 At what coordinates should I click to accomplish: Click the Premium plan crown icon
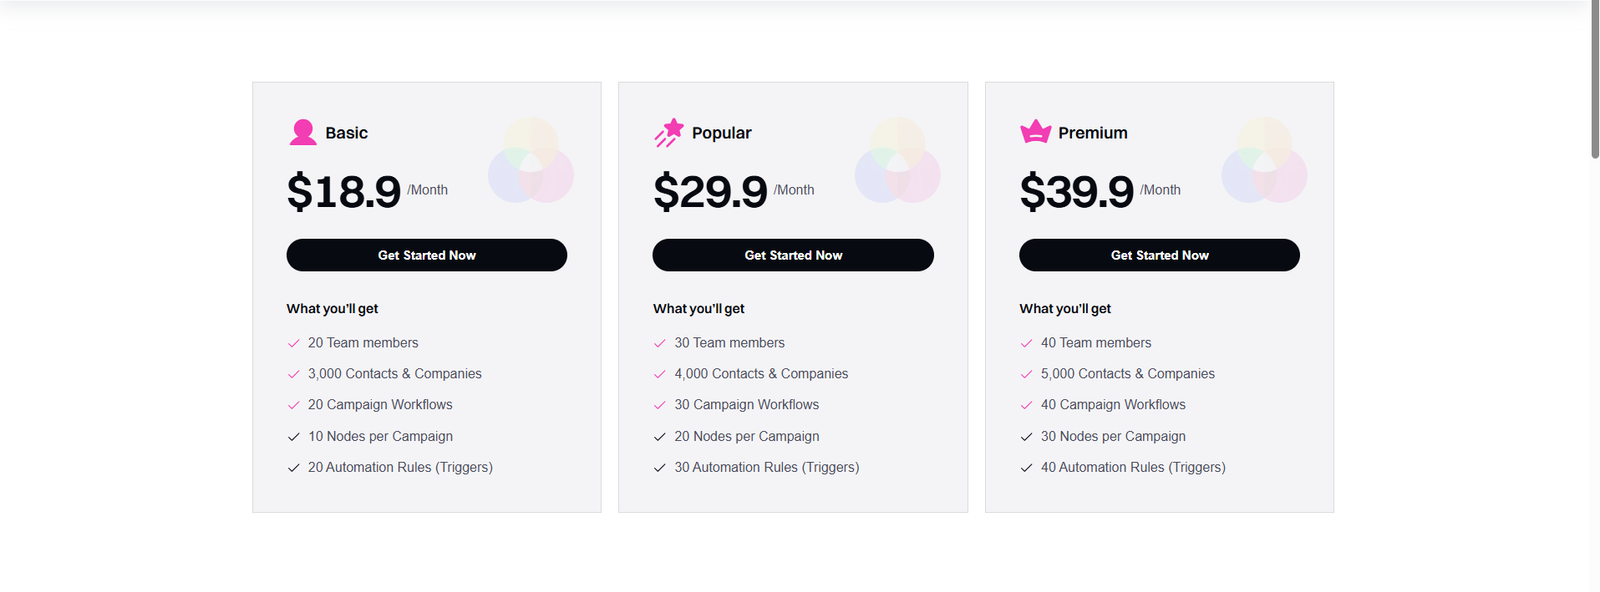[x=1035, y=132]
